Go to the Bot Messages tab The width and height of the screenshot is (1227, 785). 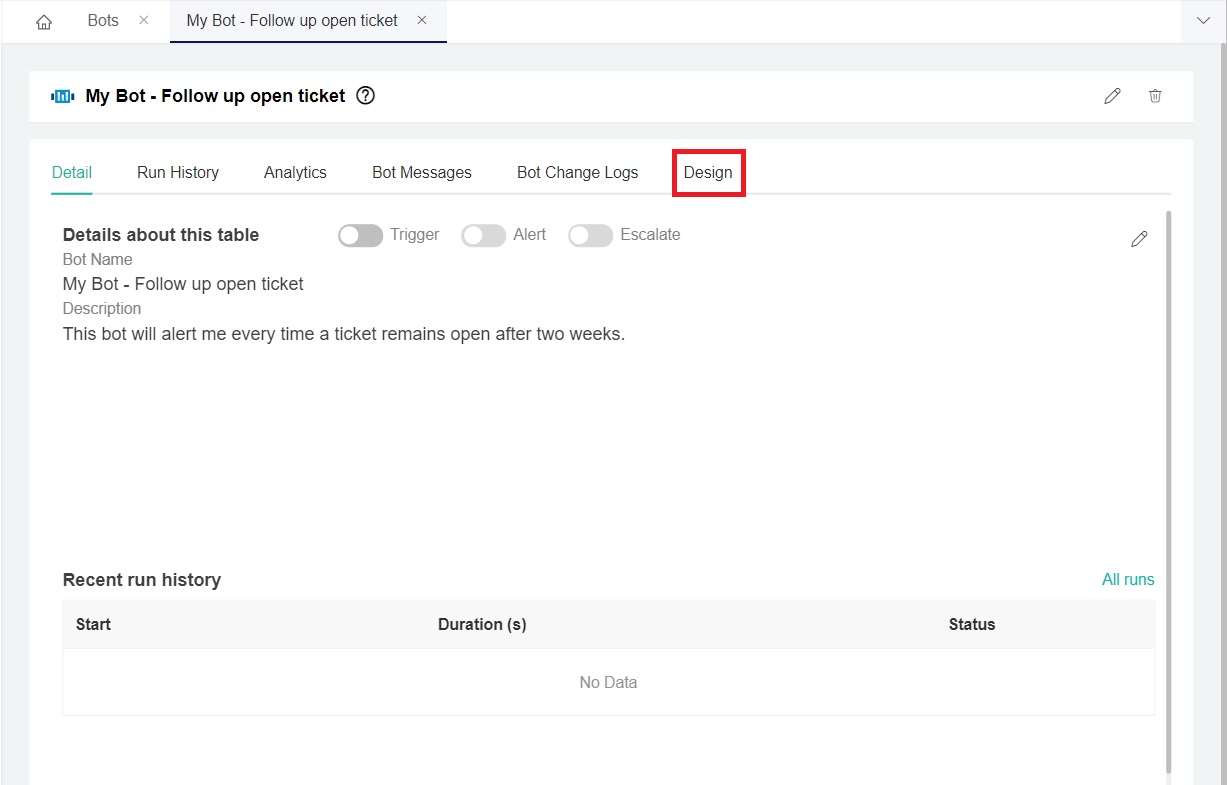pyautogui.click(x=422, y=172)
